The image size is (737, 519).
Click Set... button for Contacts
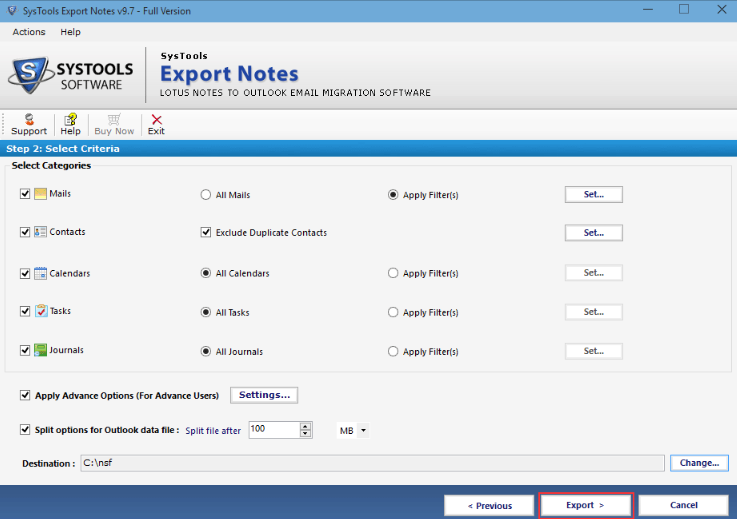(x=594, y=233)
